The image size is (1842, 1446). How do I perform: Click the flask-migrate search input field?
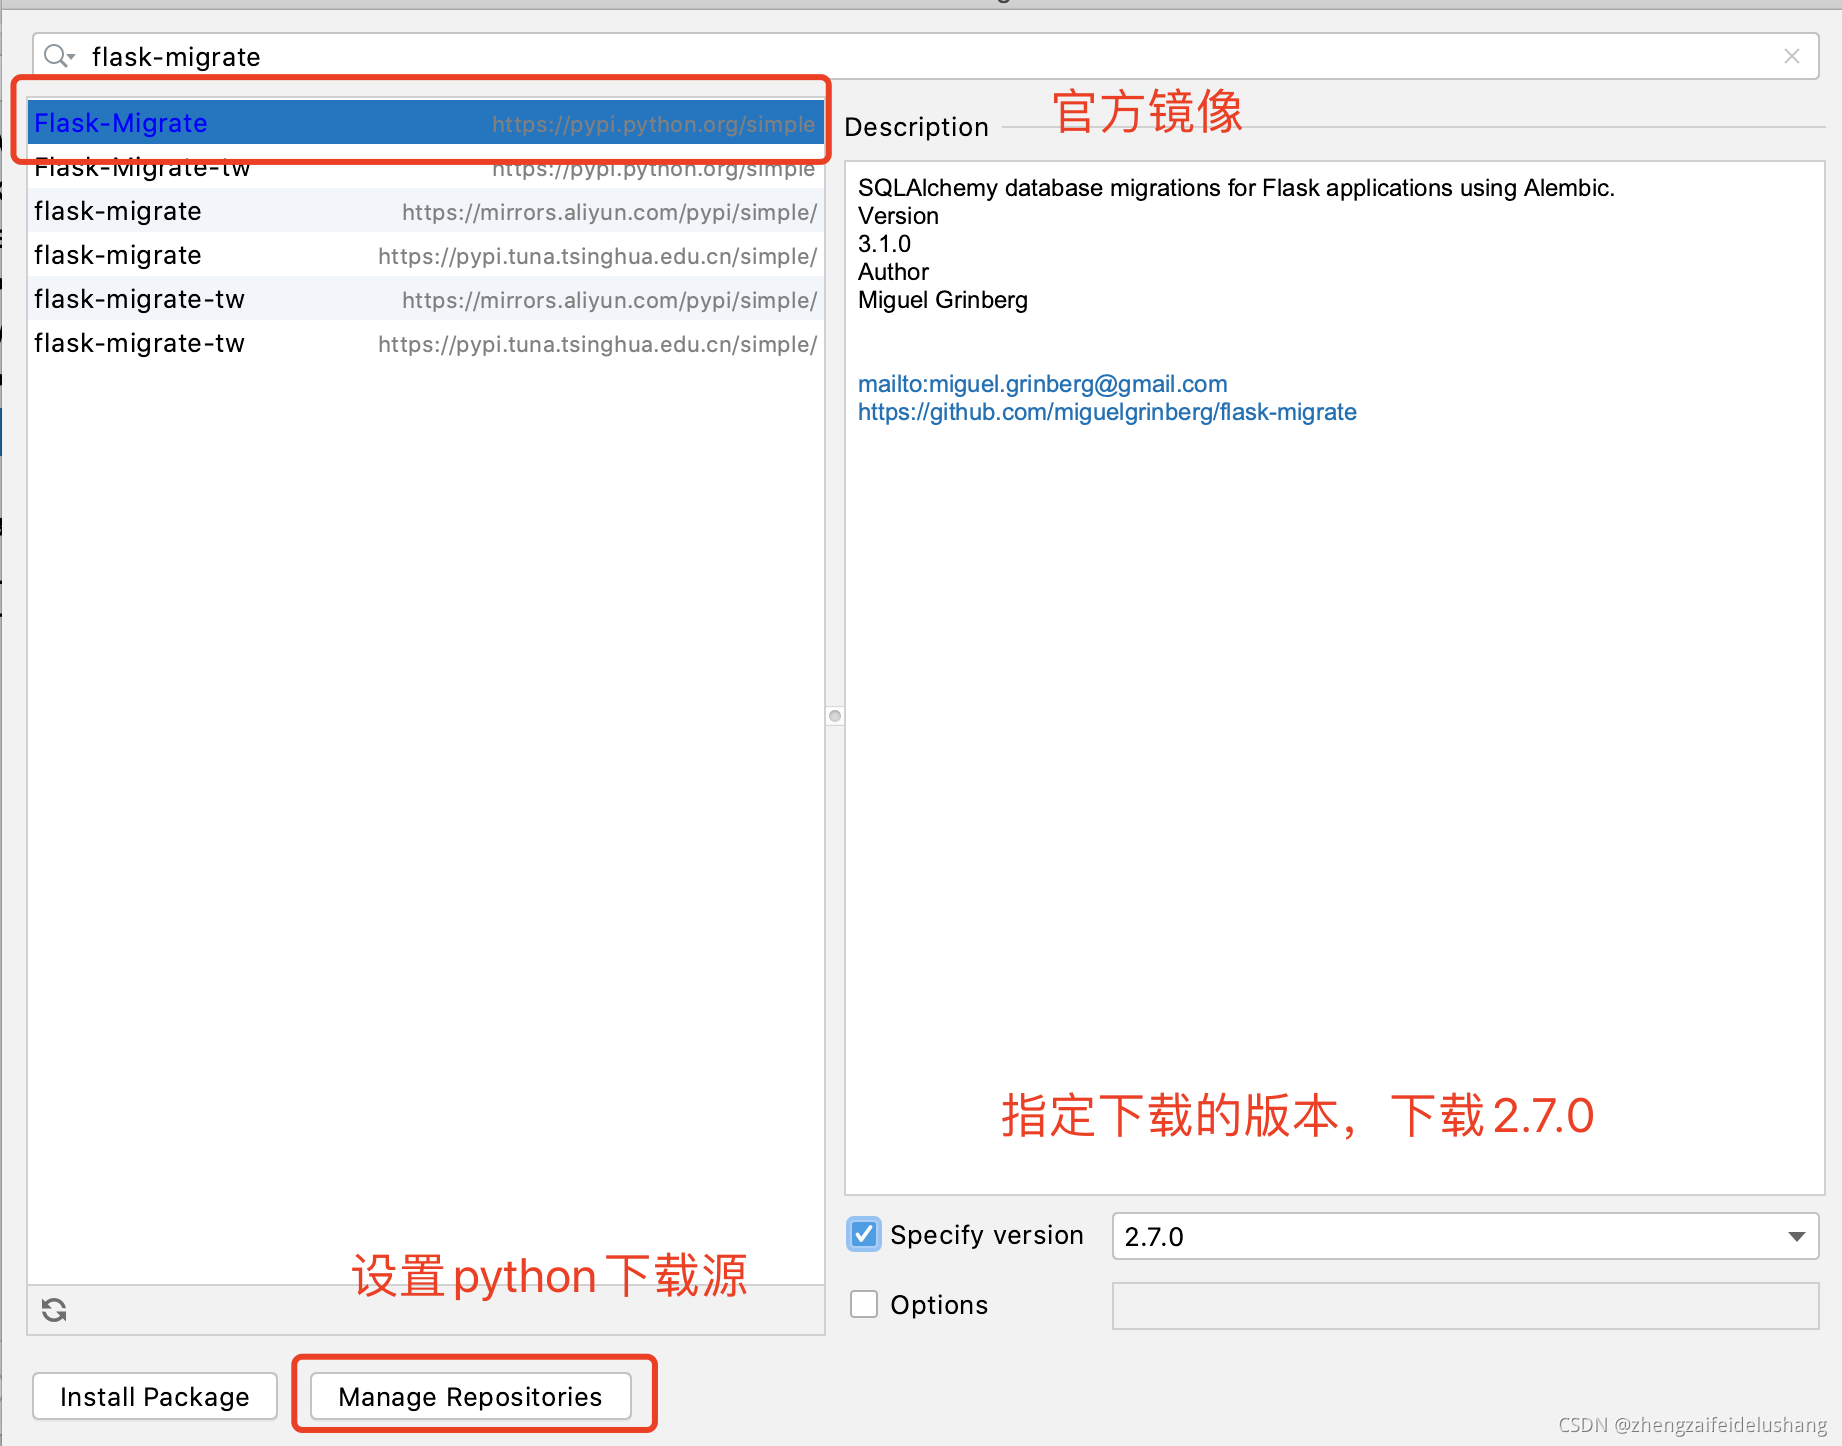point(925,56)
